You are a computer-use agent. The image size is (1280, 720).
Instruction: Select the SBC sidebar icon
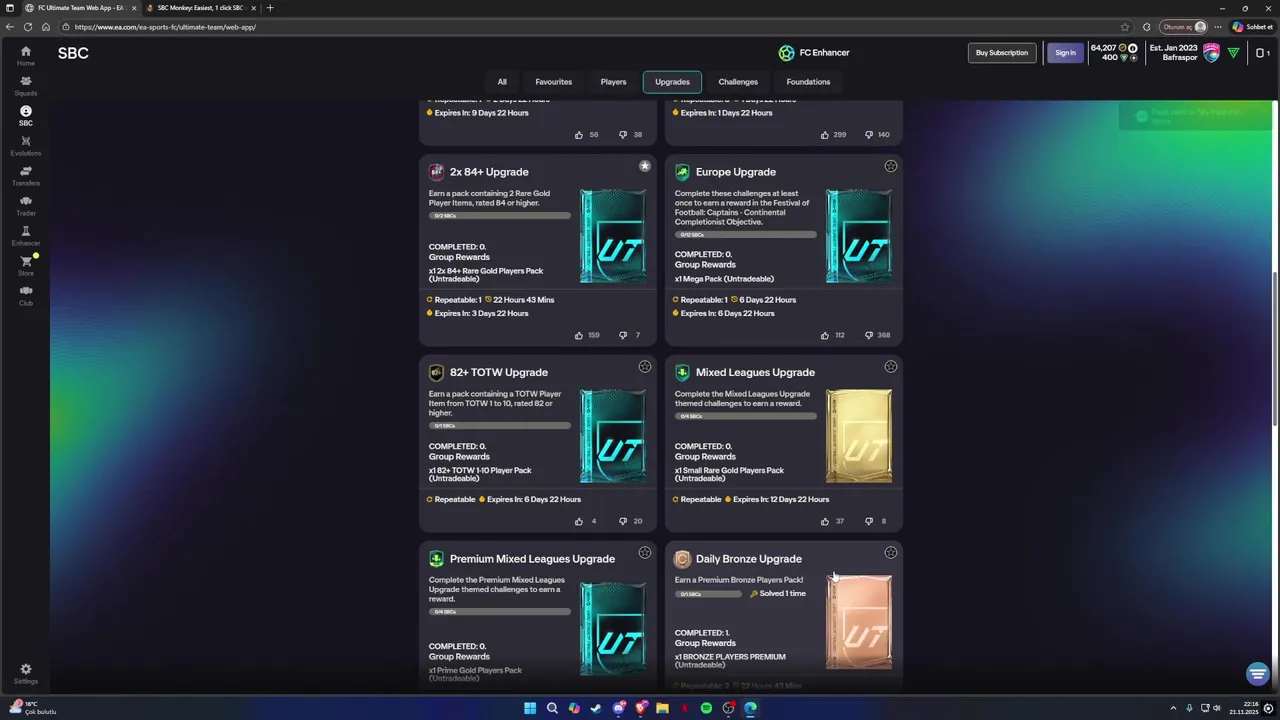click(x=25, y=116)
